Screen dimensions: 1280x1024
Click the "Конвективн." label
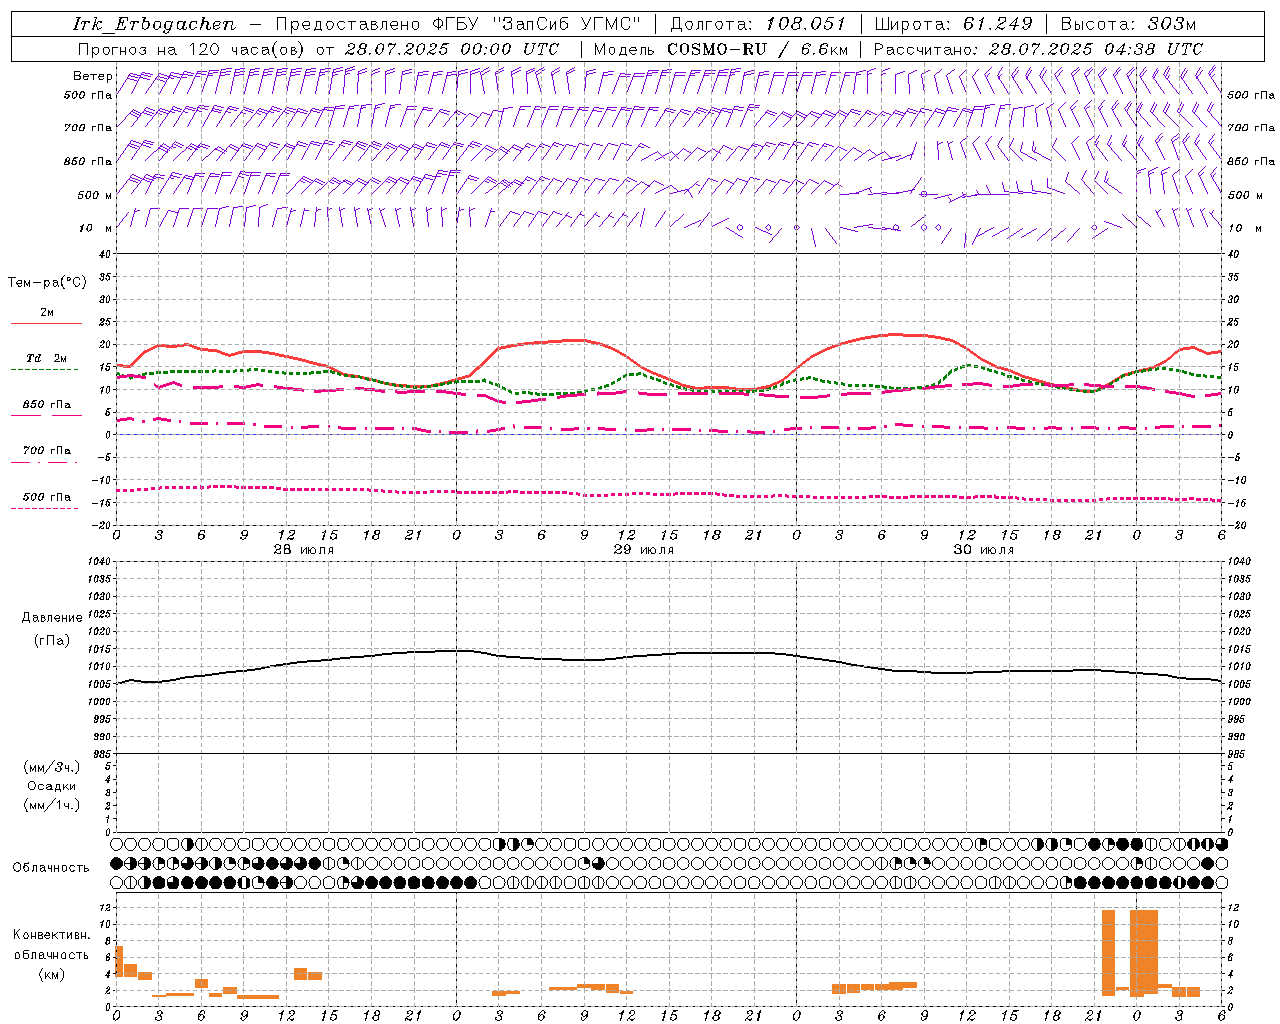52,935
